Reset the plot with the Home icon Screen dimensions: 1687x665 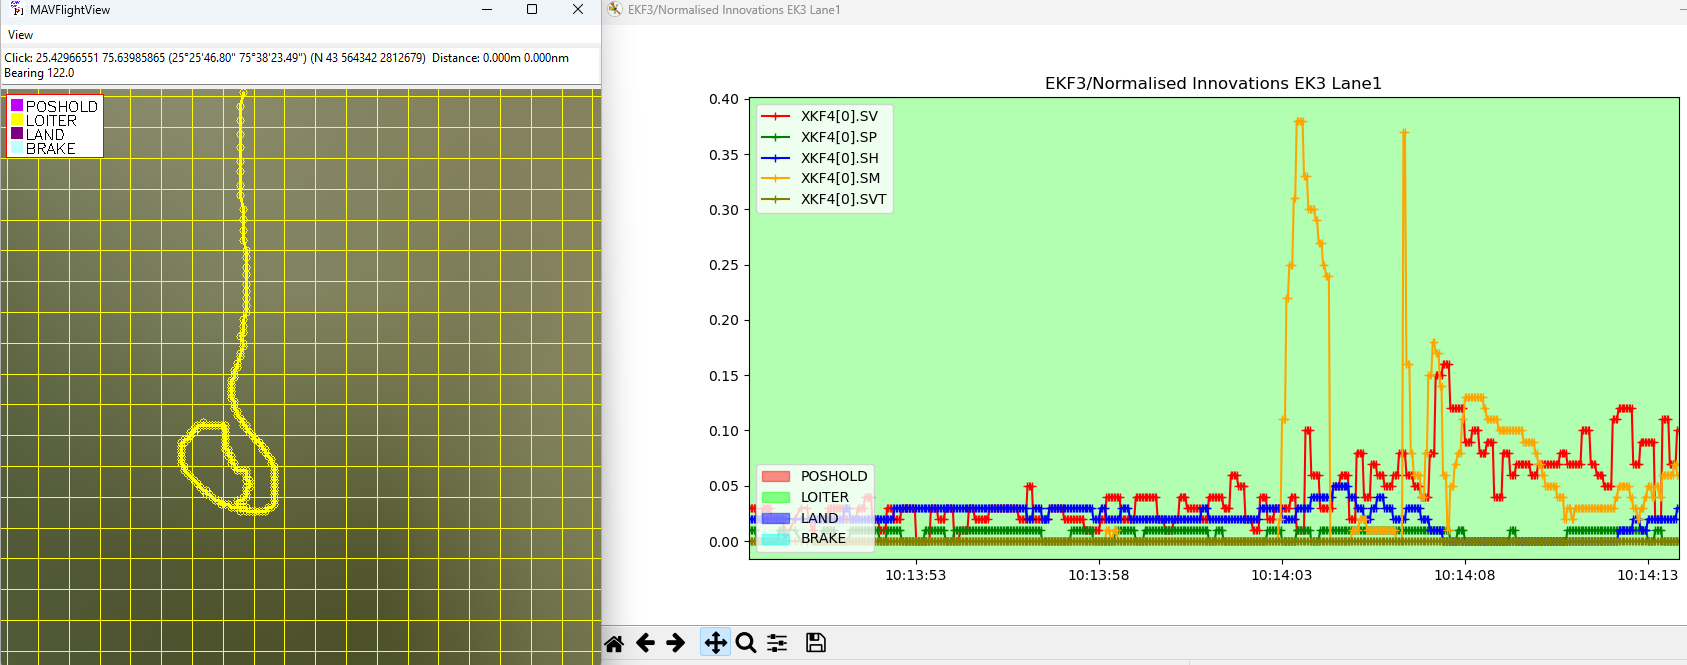tap(614, 643)
